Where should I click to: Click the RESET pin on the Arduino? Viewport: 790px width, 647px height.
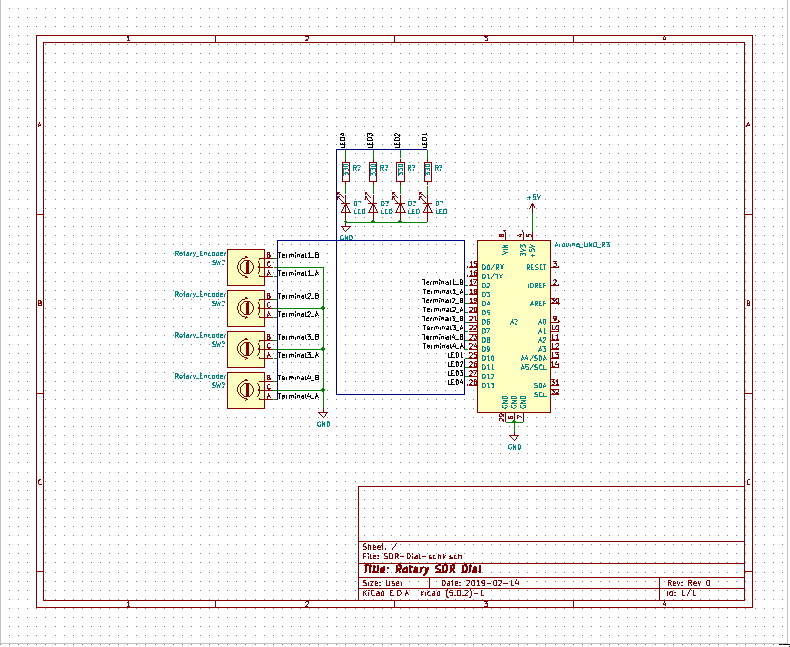[x=535, y=267]
